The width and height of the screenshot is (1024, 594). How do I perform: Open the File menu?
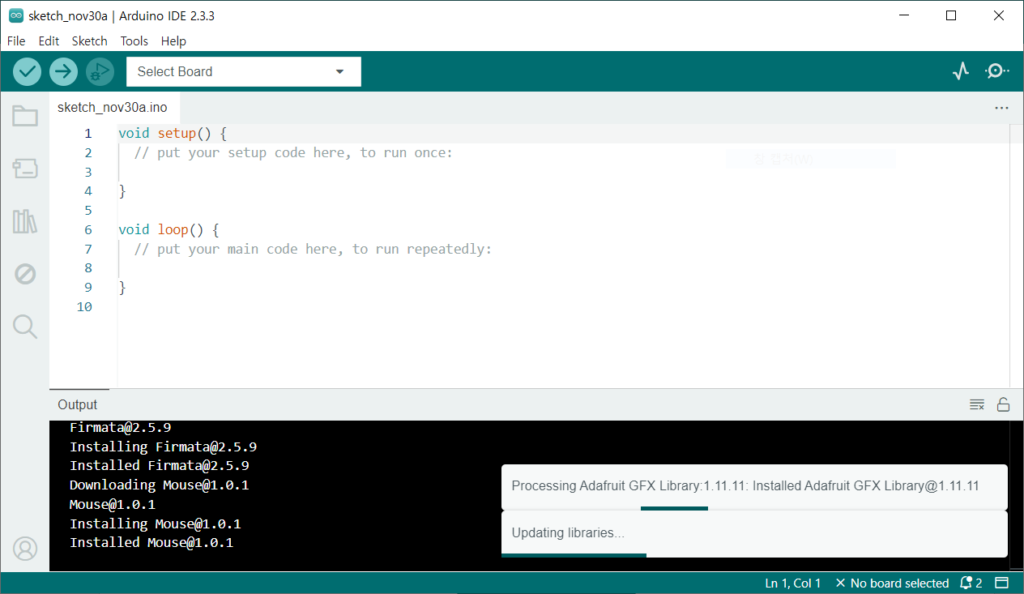click(x=16, y=41)
